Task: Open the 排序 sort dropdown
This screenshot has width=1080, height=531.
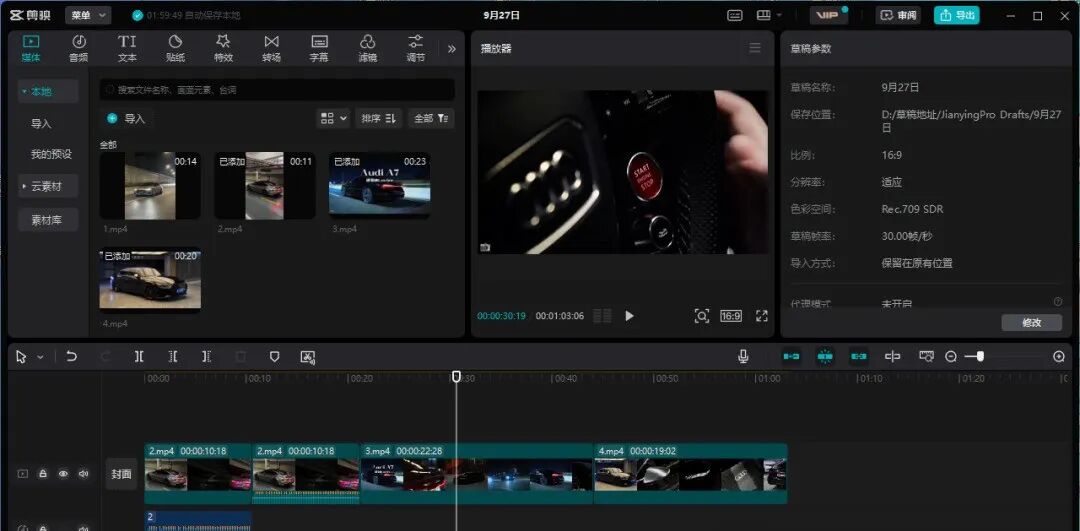Action: [x=378, y=118]
